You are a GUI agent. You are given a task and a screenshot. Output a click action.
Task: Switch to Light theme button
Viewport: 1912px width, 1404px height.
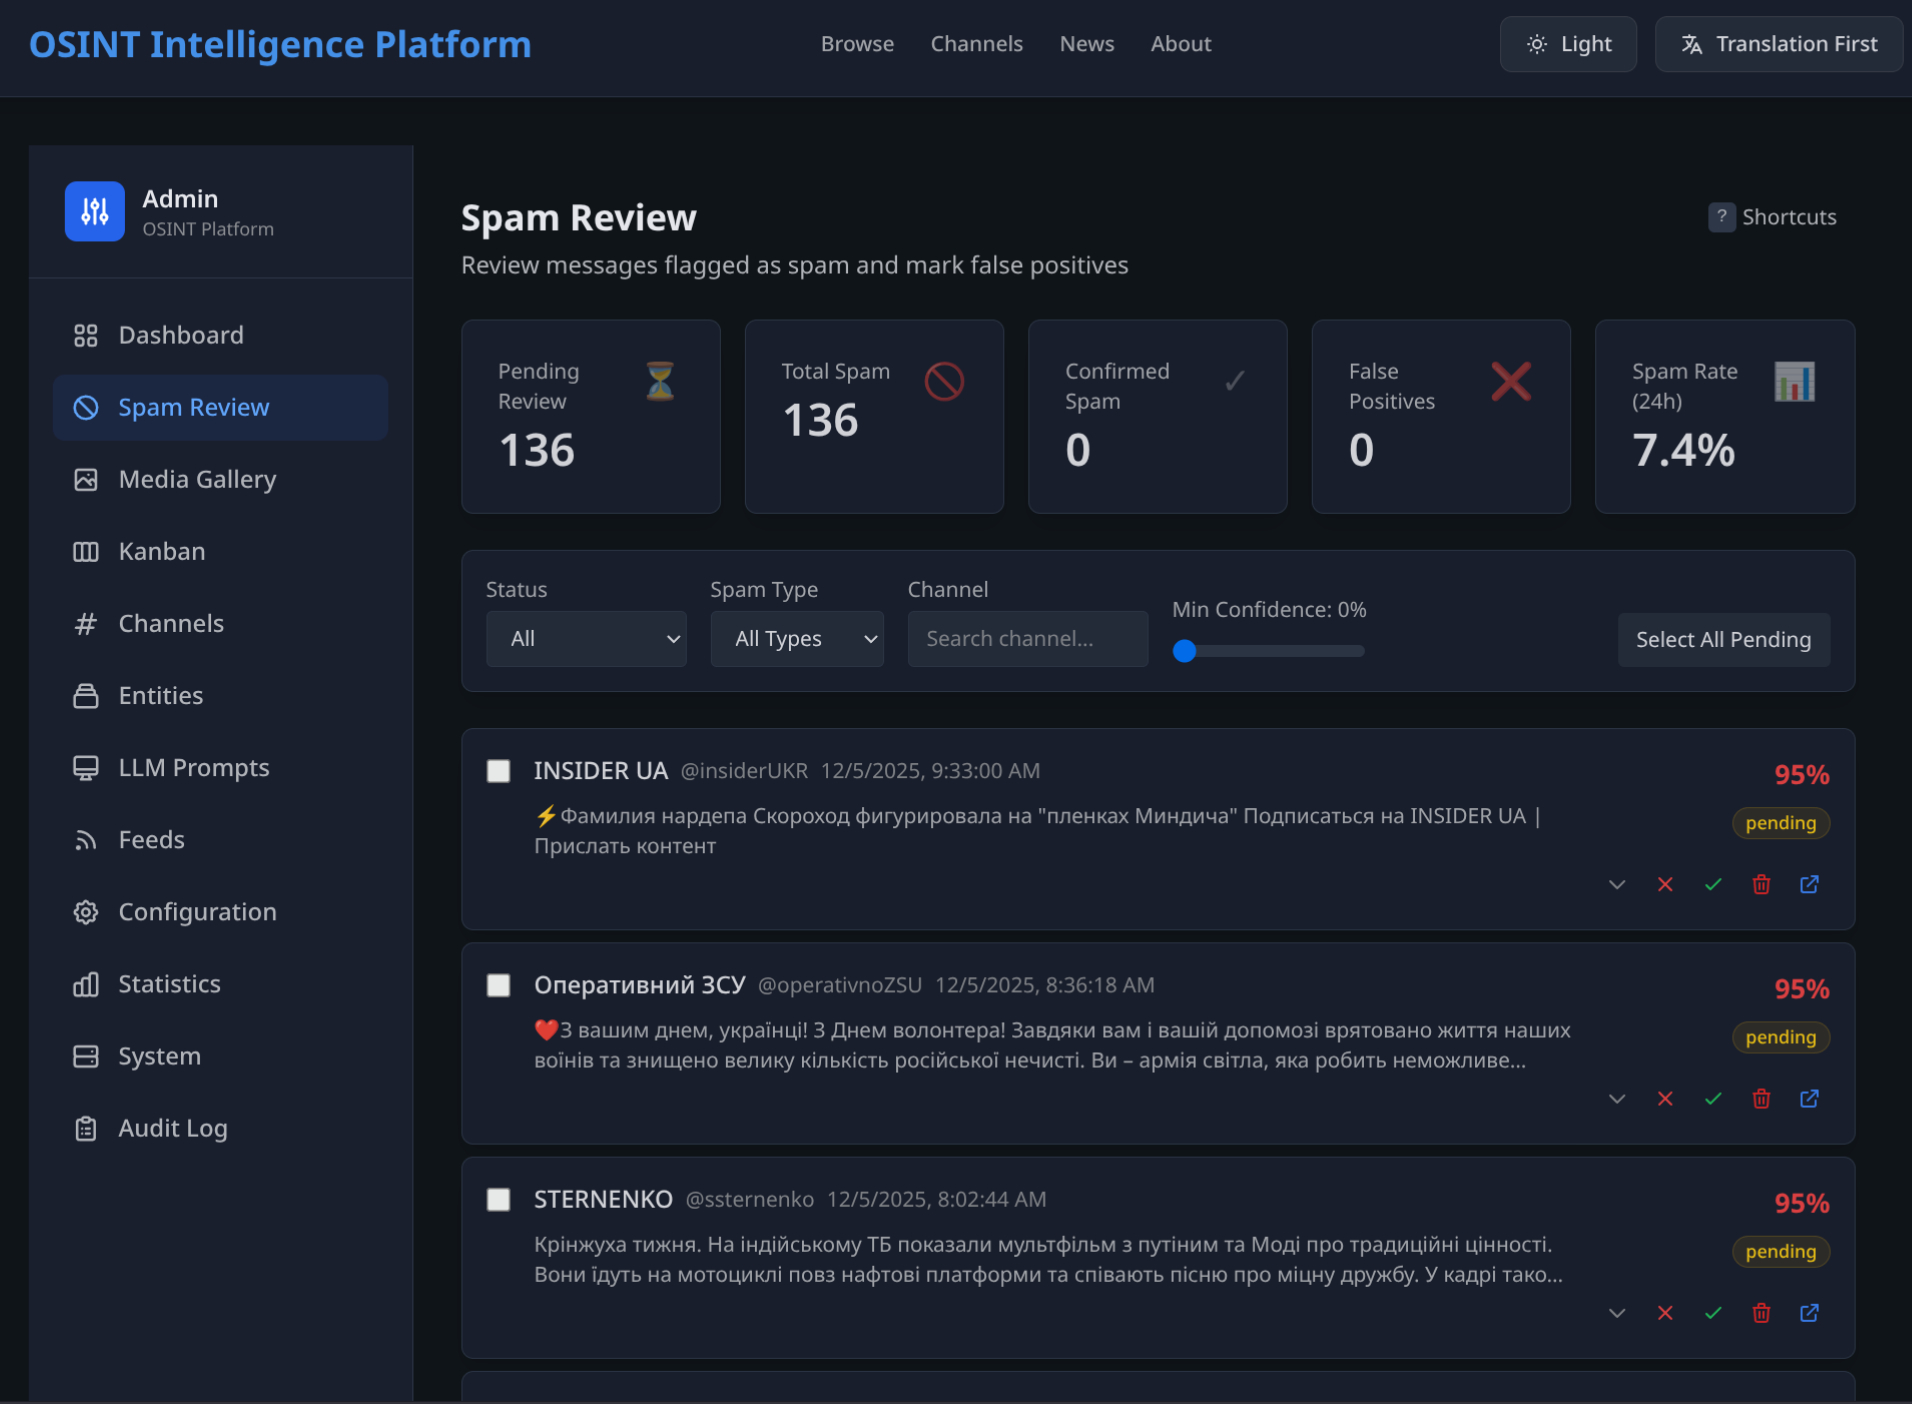click(1567, 44)
